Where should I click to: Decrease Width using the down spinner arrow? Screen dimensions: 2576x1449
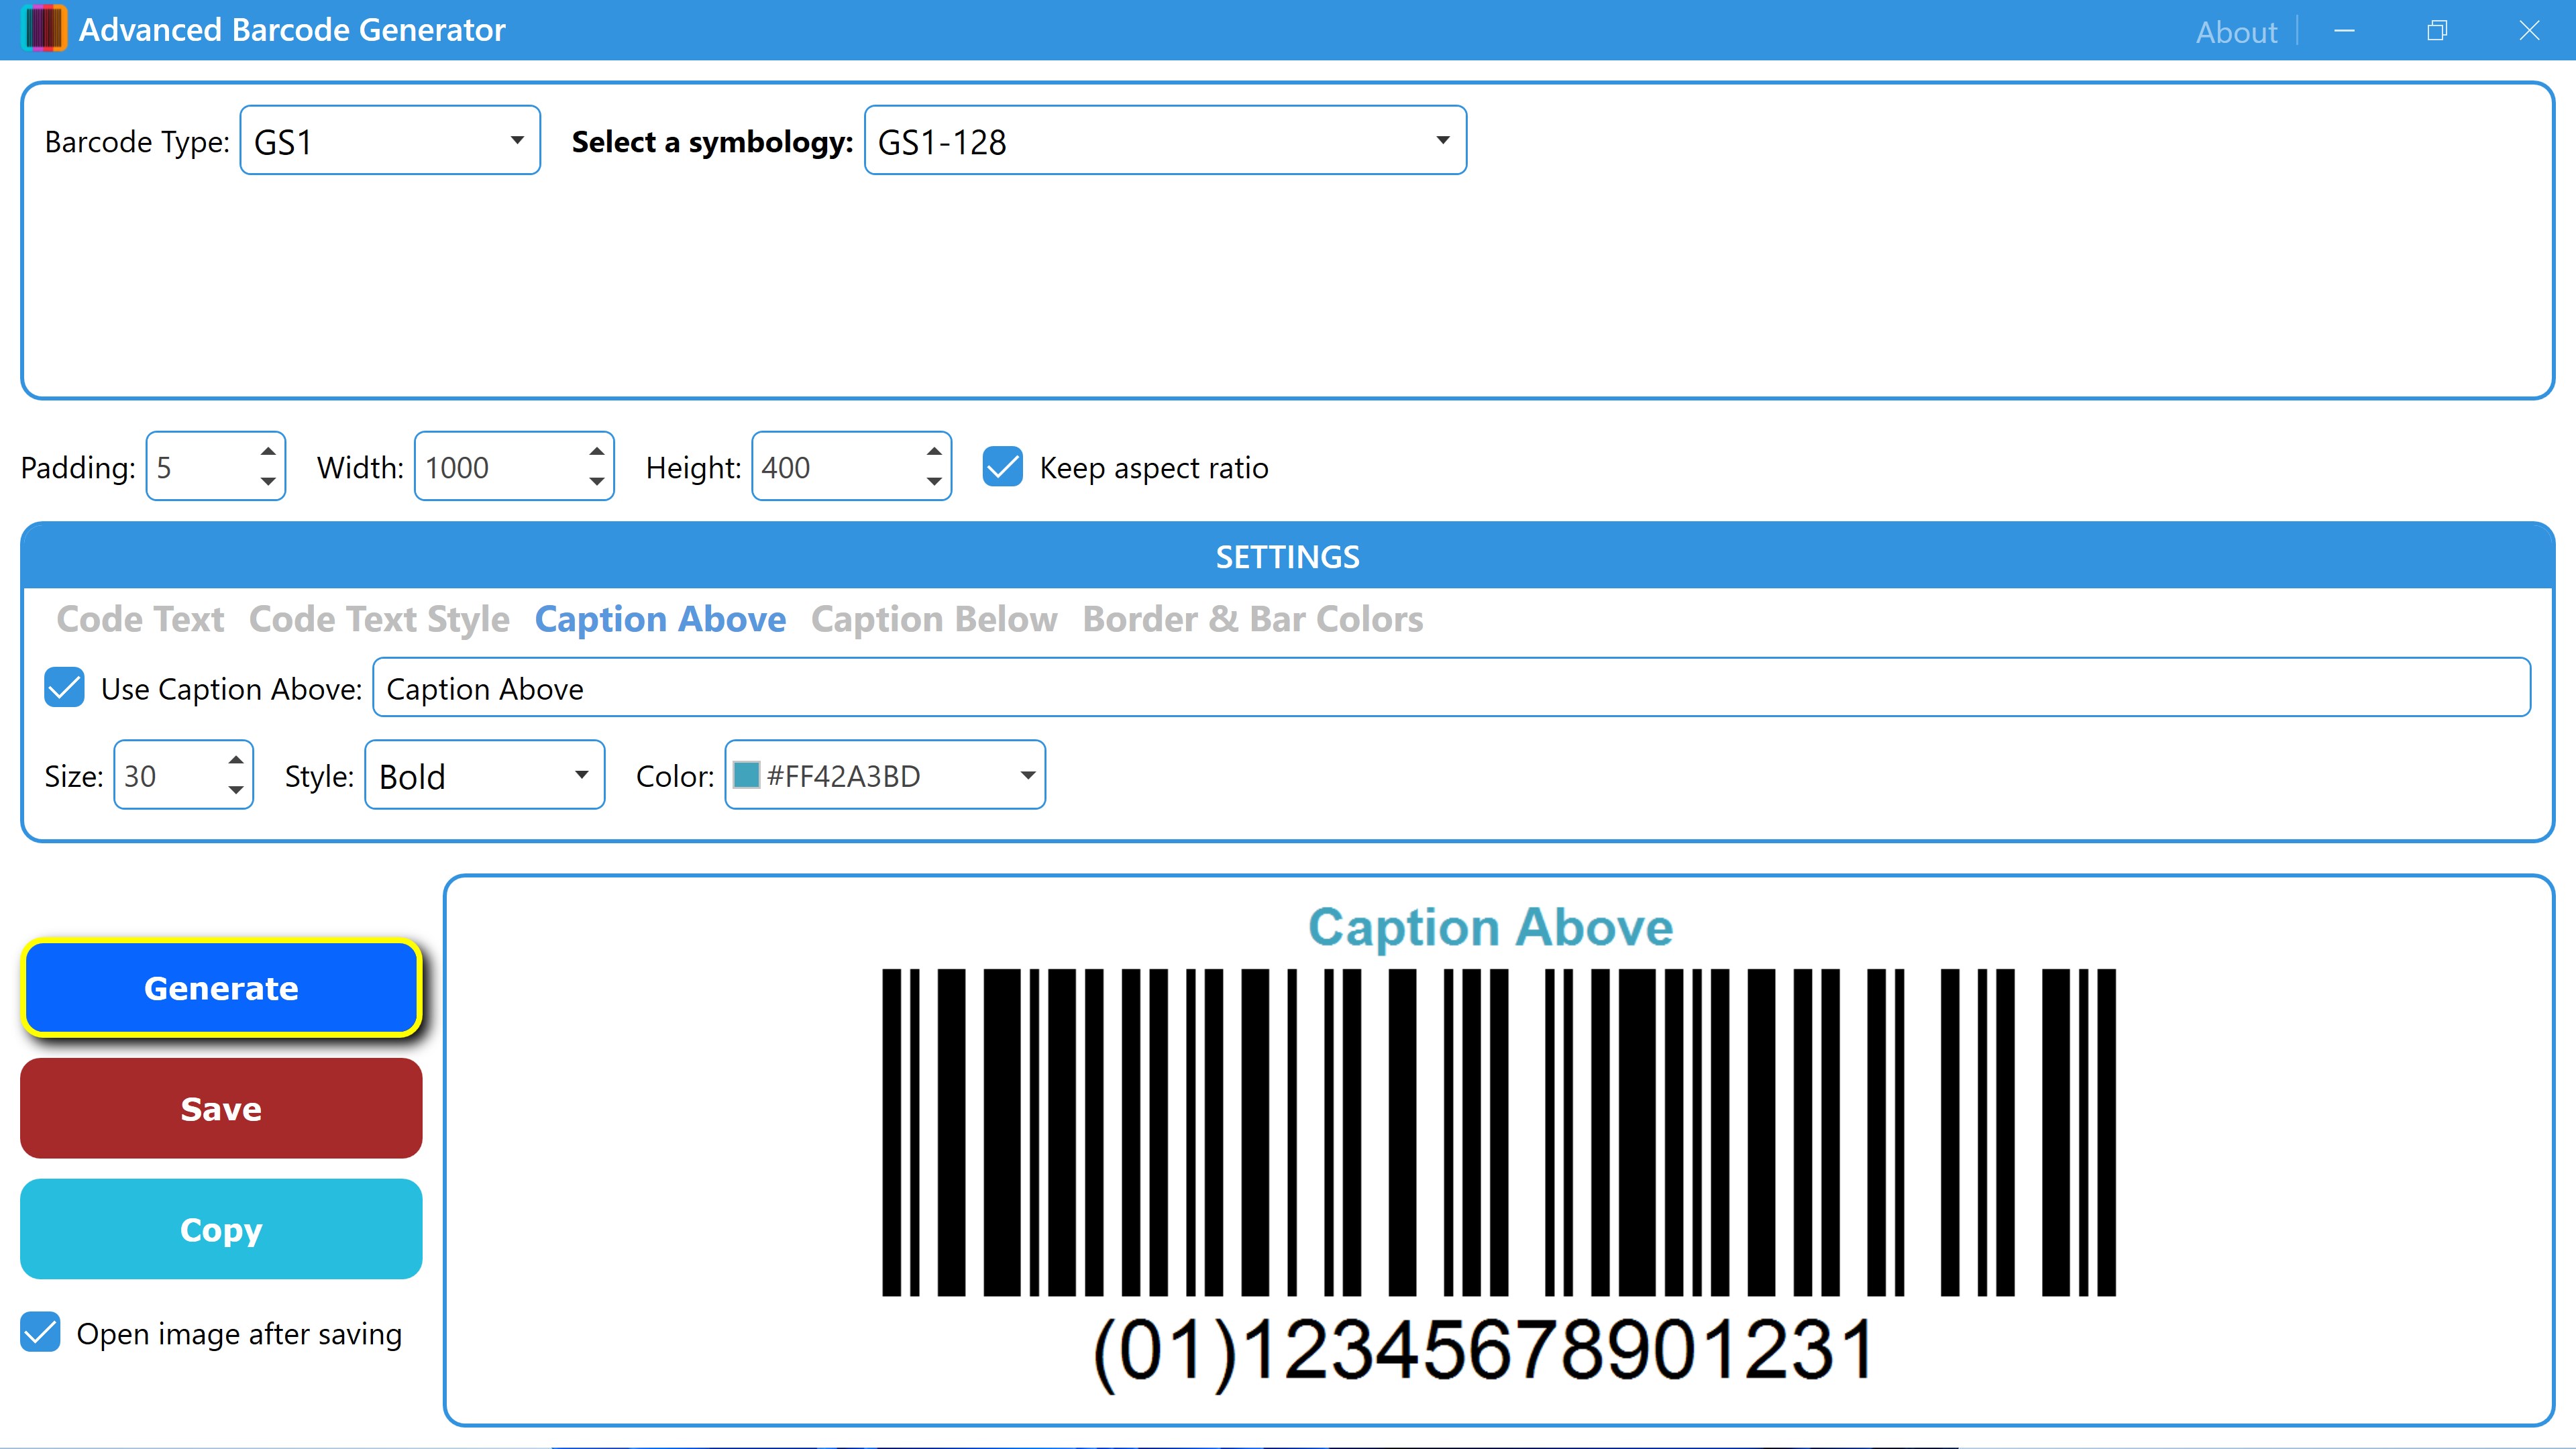click(x=597, y=482)
